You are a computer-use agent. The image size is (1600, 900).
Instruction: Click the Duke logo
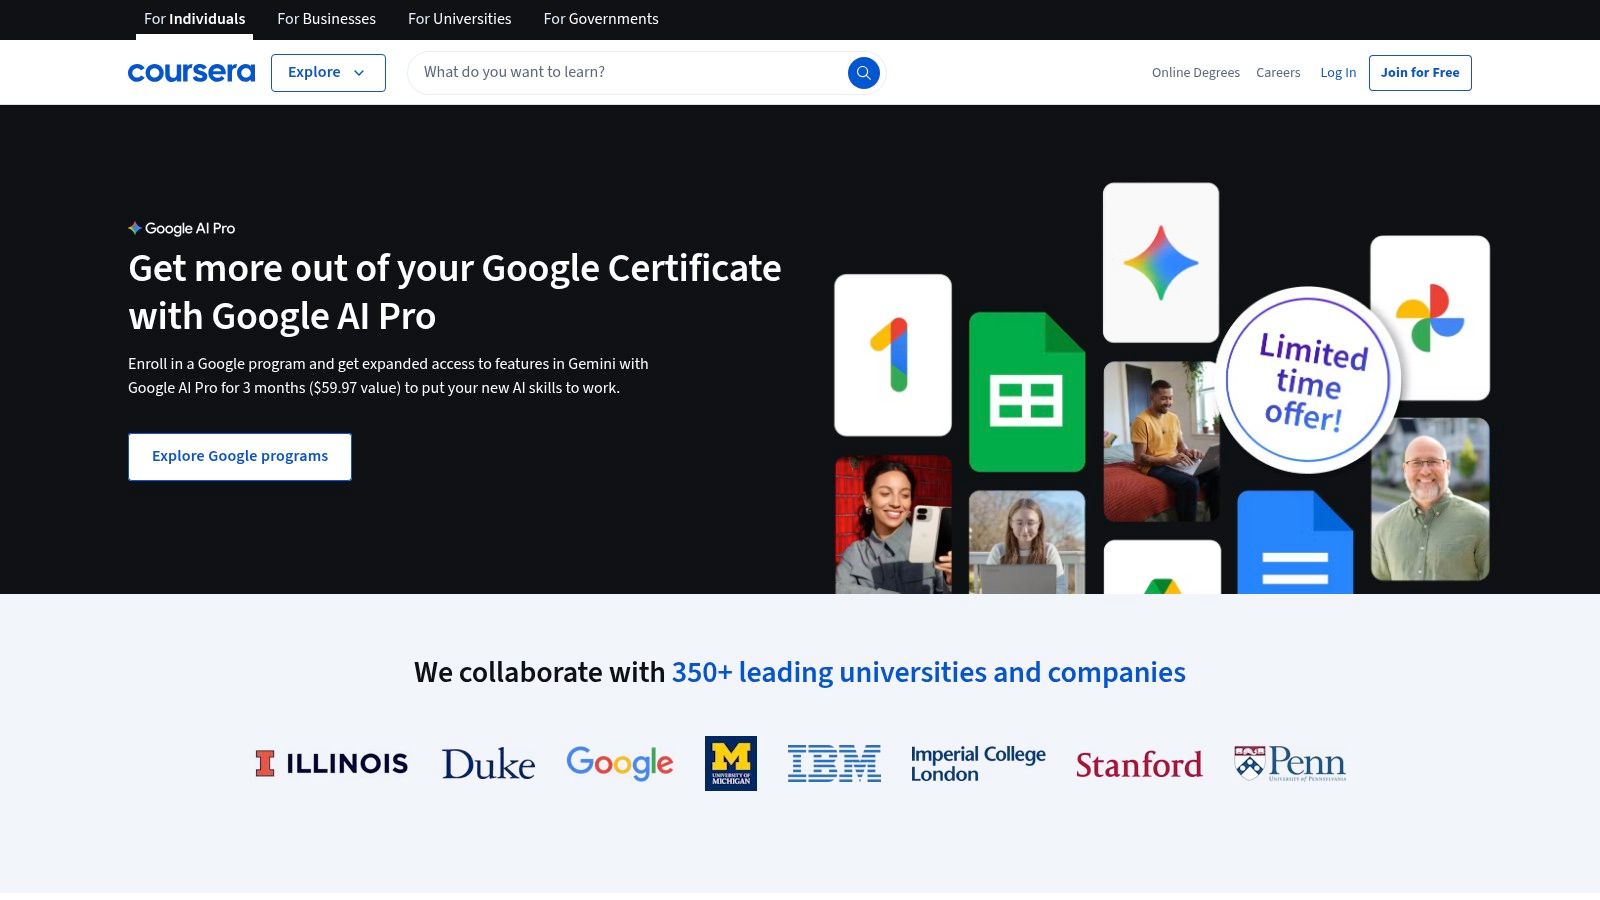point(488,764)
